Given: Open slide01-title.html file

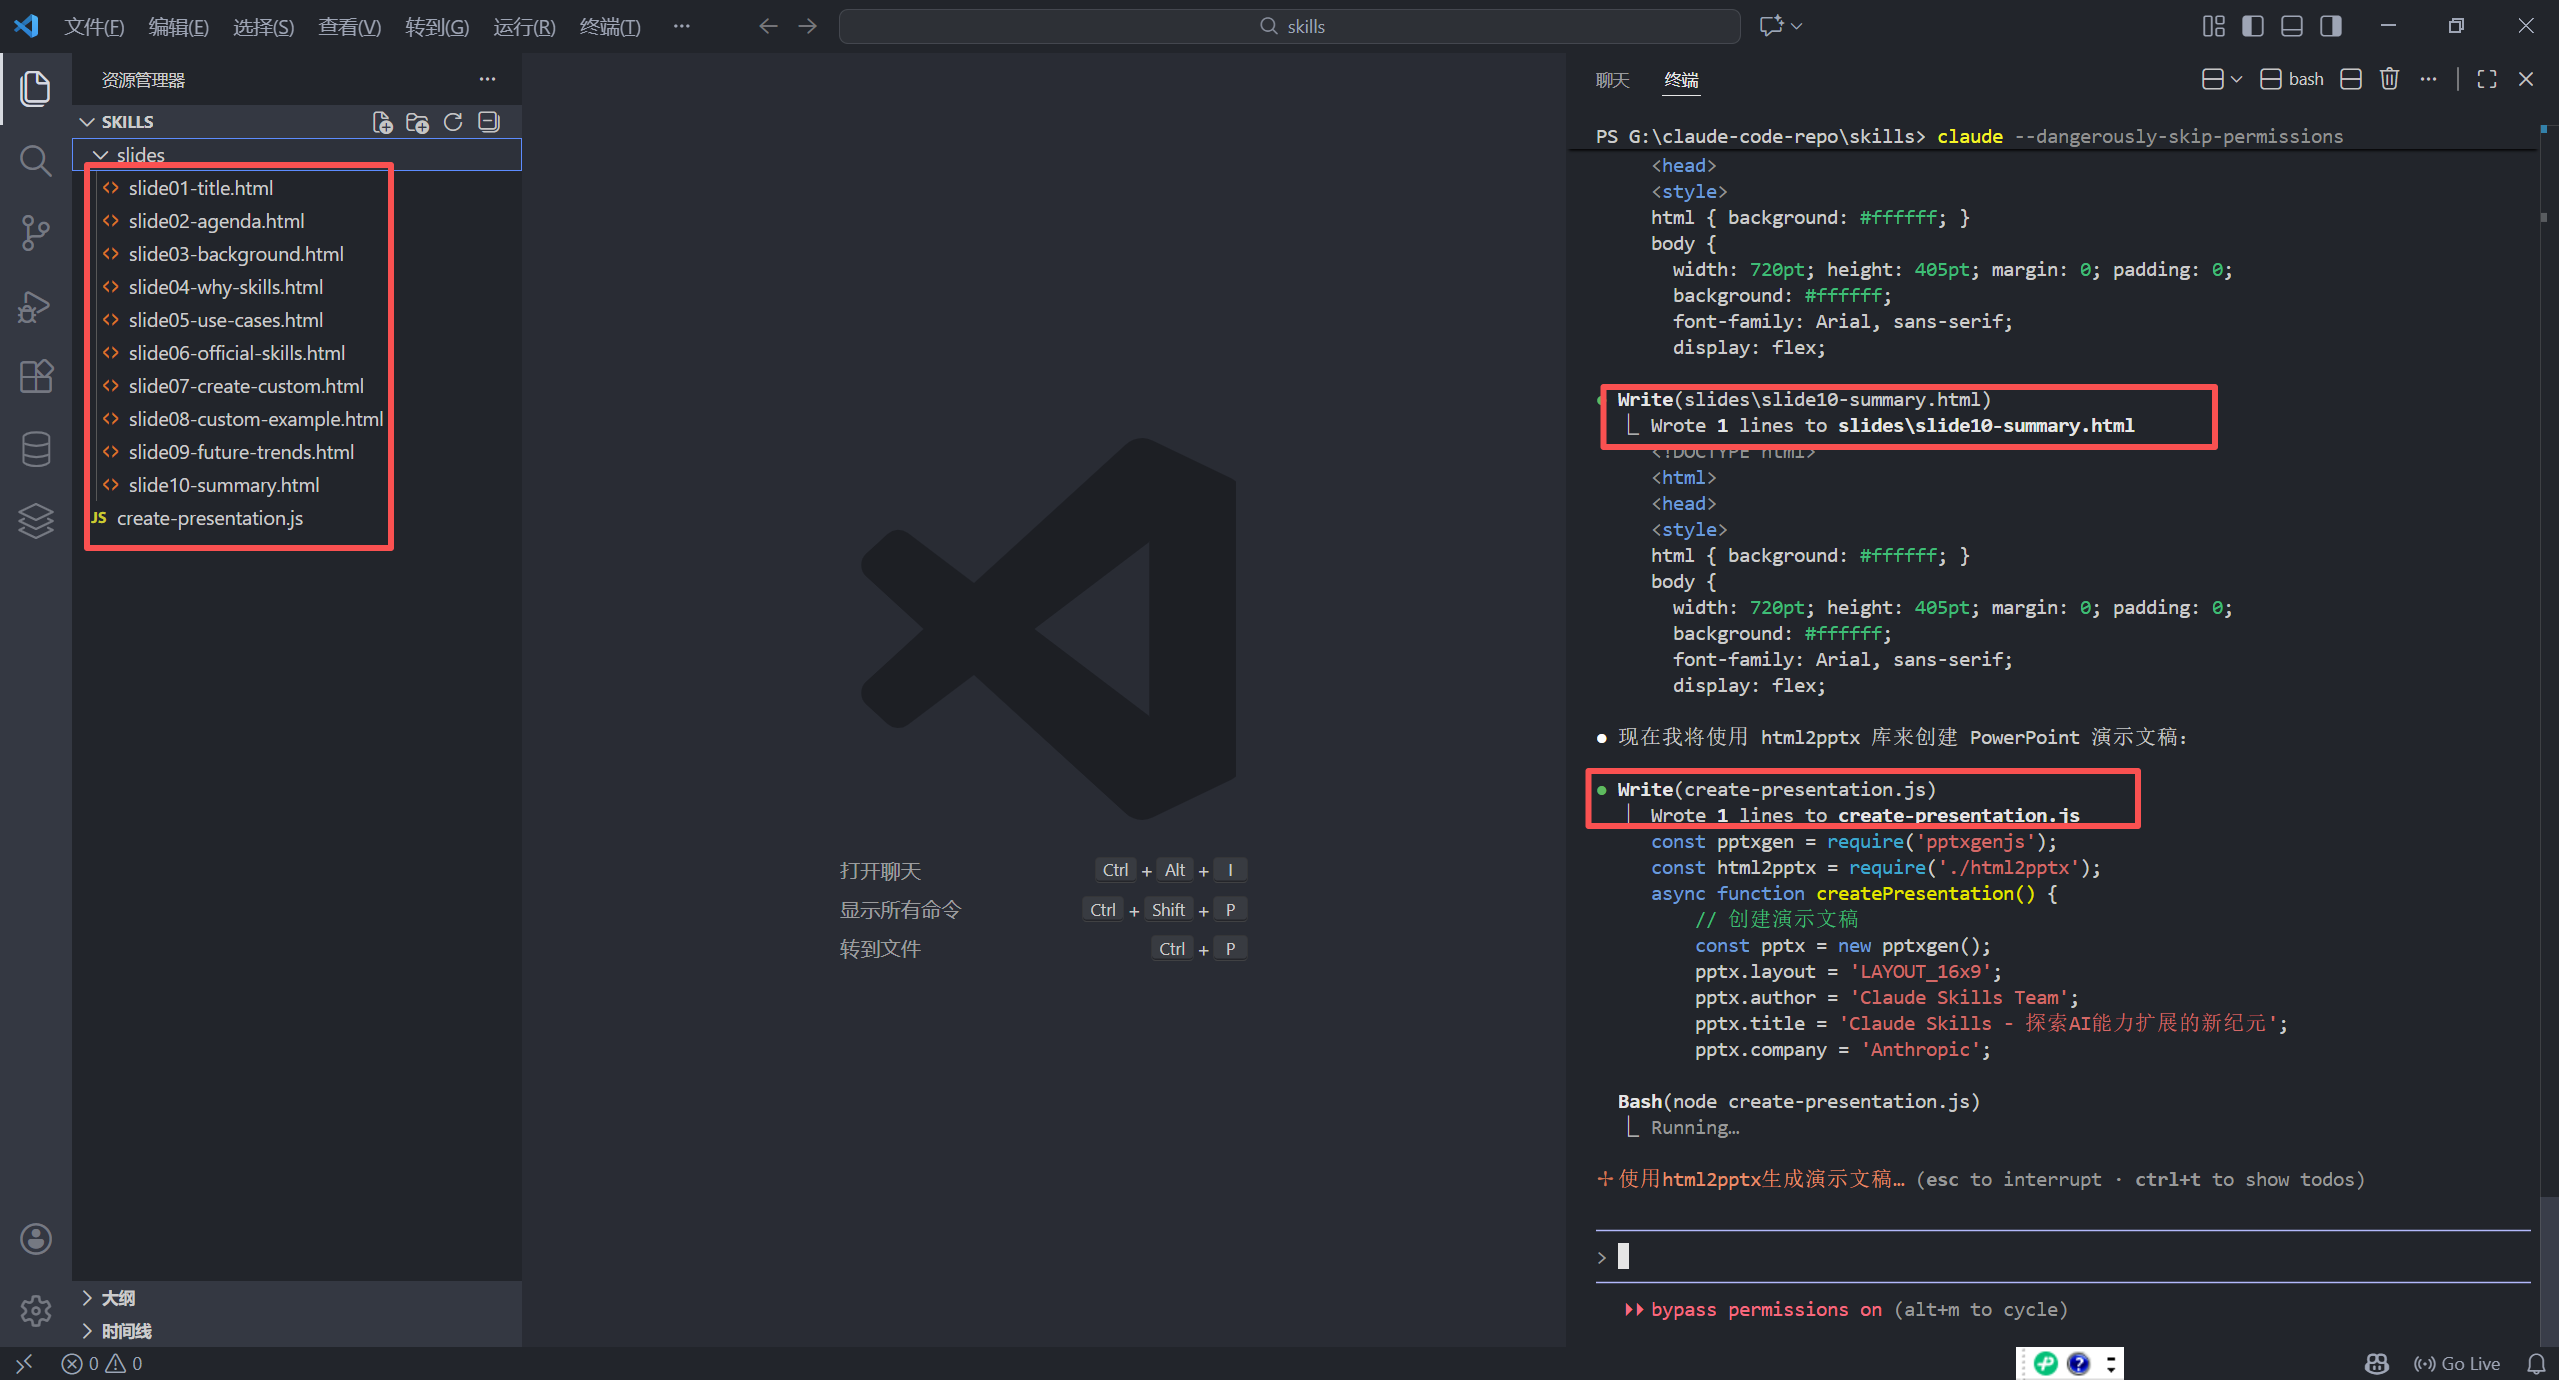Looking at the screenshot, I should pyautogui.click(x=201, y=188).
